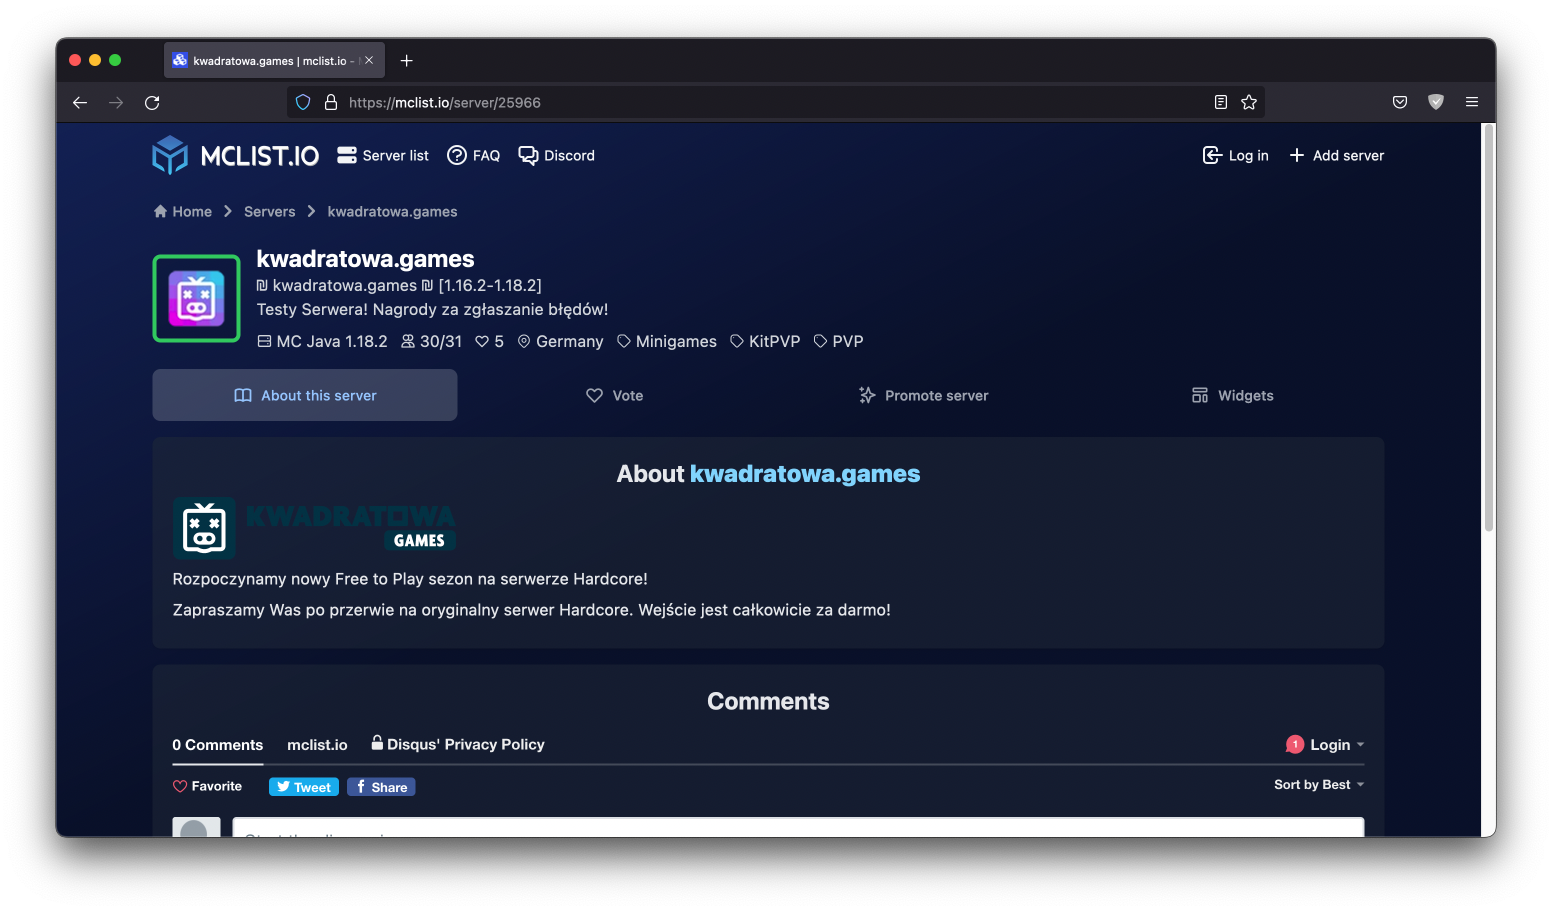Switch to the Vote tab

(614, 396)
